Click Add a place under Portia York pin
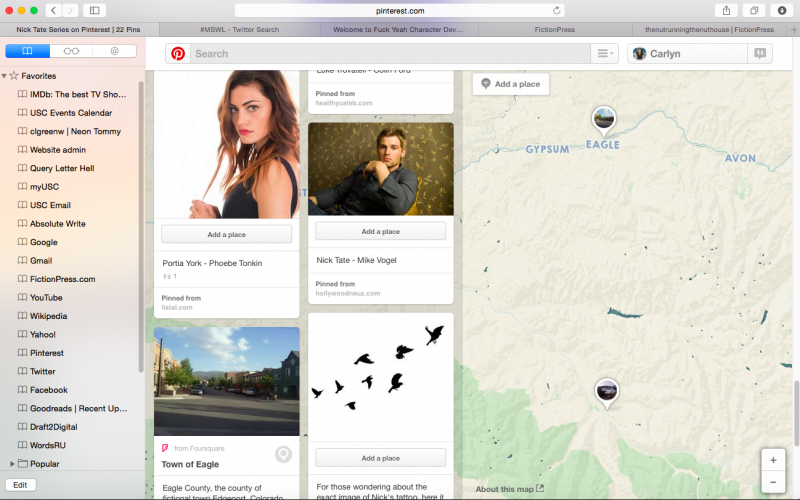 click(x=227, y=235)
